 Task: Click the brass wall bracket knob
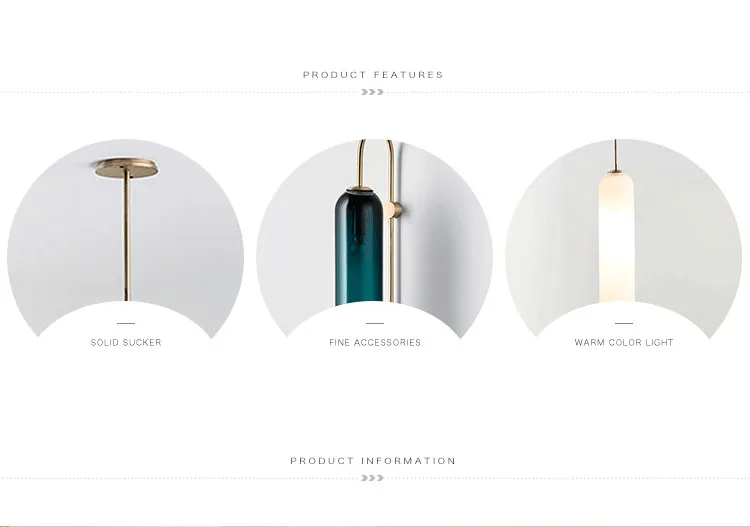[x=398, y=210]
